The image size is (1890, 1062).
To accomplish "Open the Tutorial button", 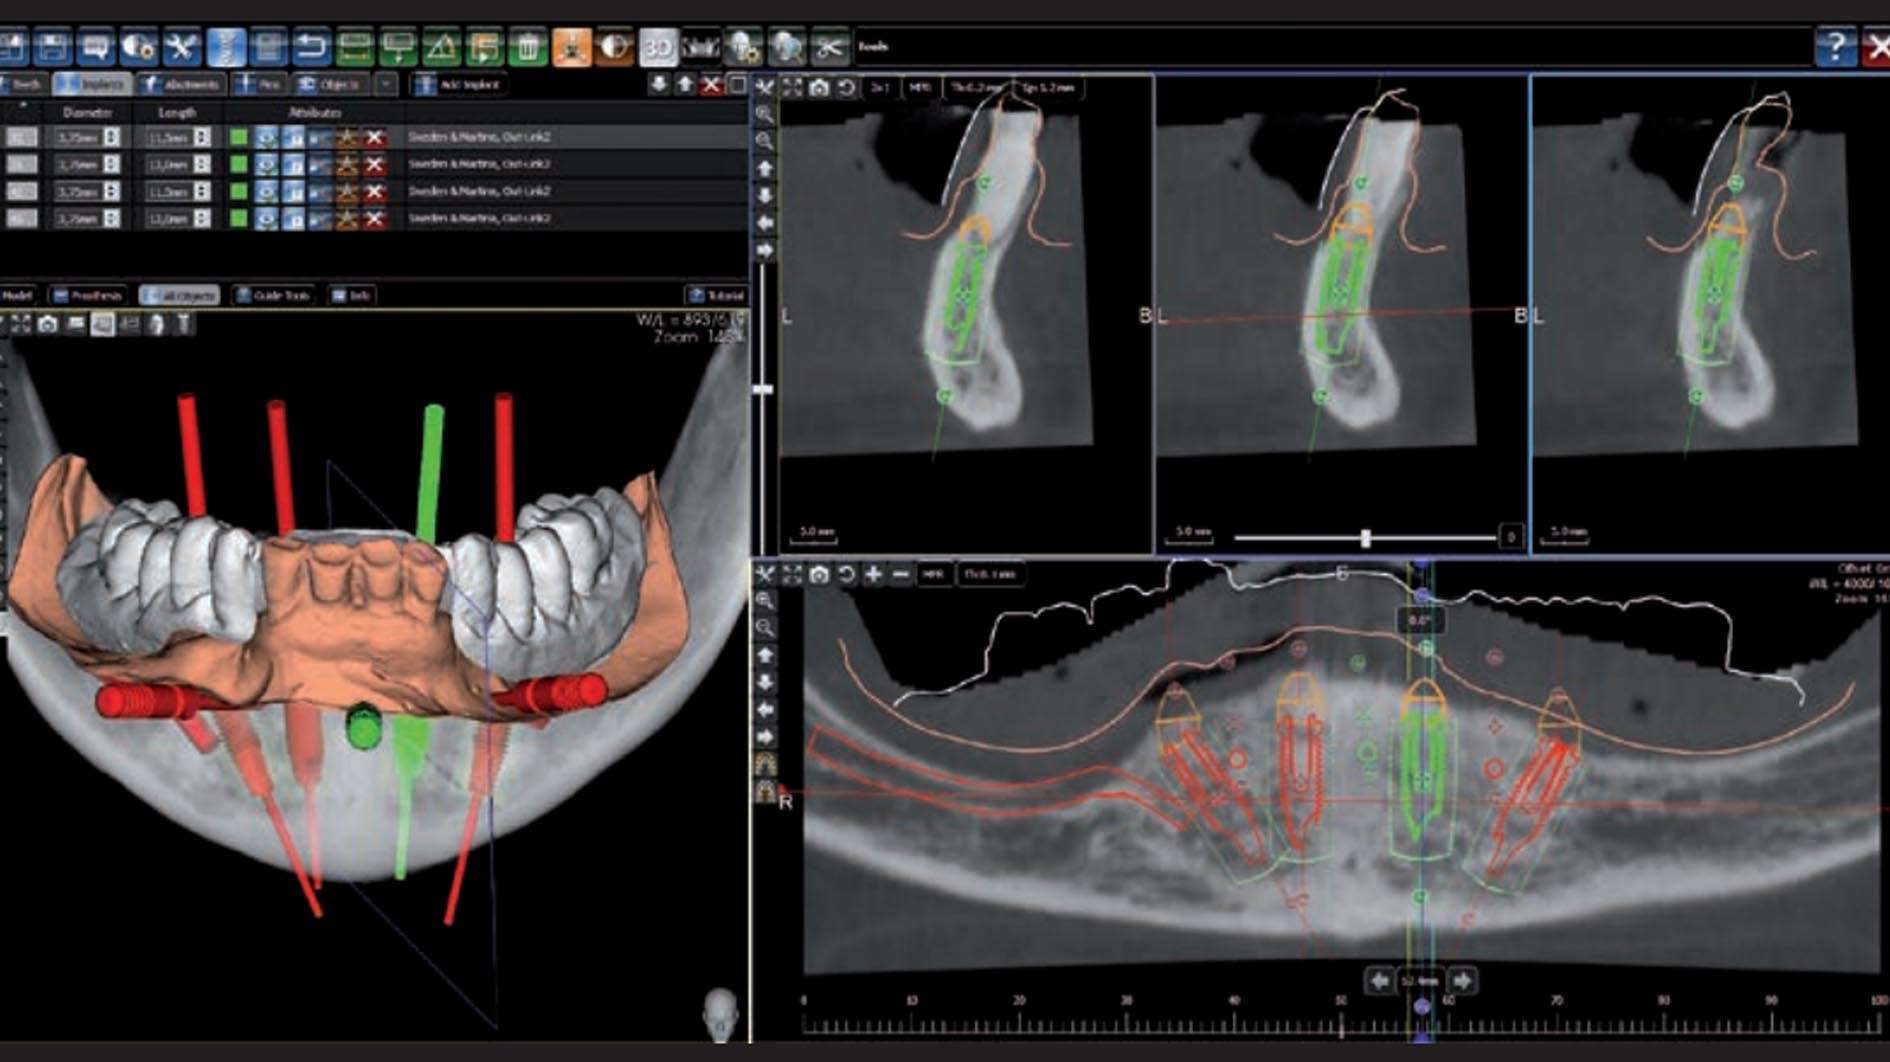I will pos(716,295).
